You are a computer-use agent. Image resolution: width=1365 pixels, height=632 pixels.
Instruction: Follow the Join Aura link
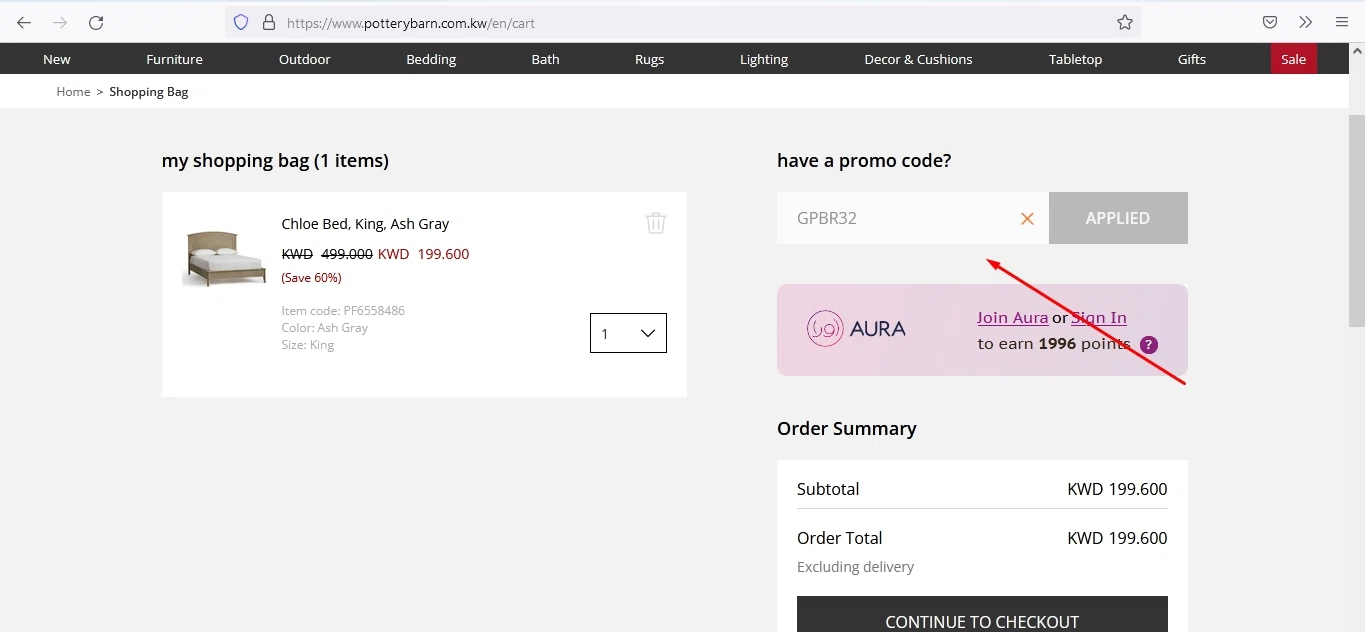point(1012,318)
